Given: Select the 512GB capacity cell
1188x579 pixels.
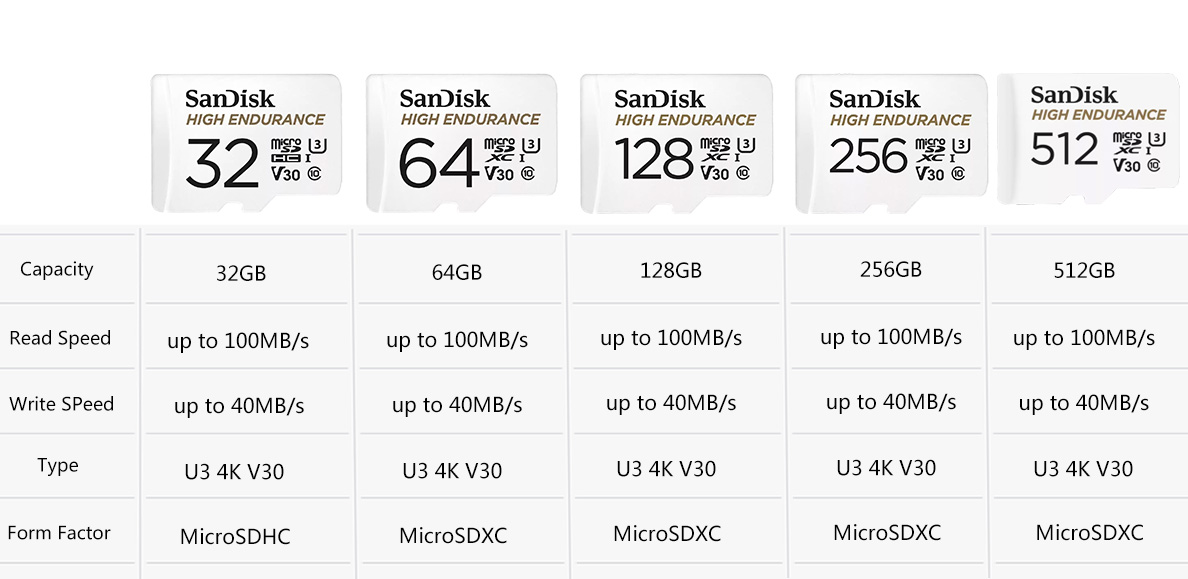Looking at the screenshot, I should 1084,271.
